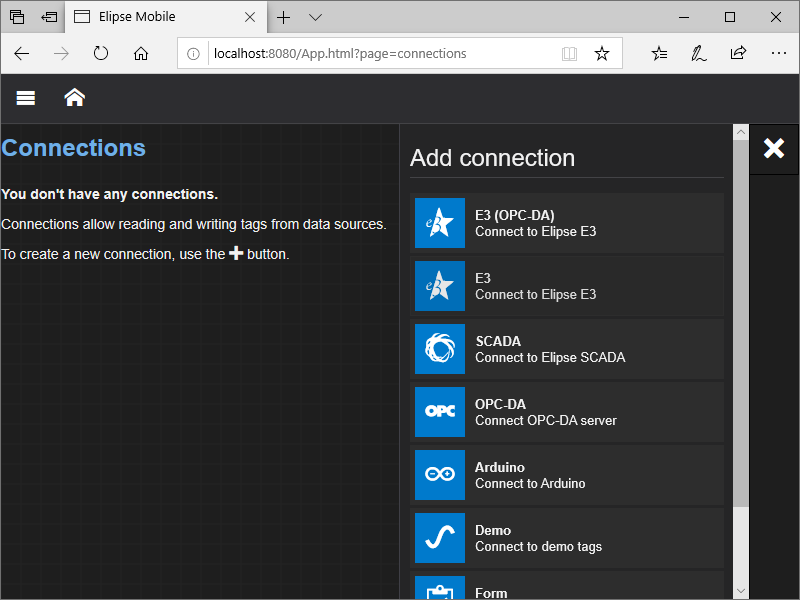
Task: Open the browser tab list chevron
Action: pyautogui.click(x=315, y=17)
